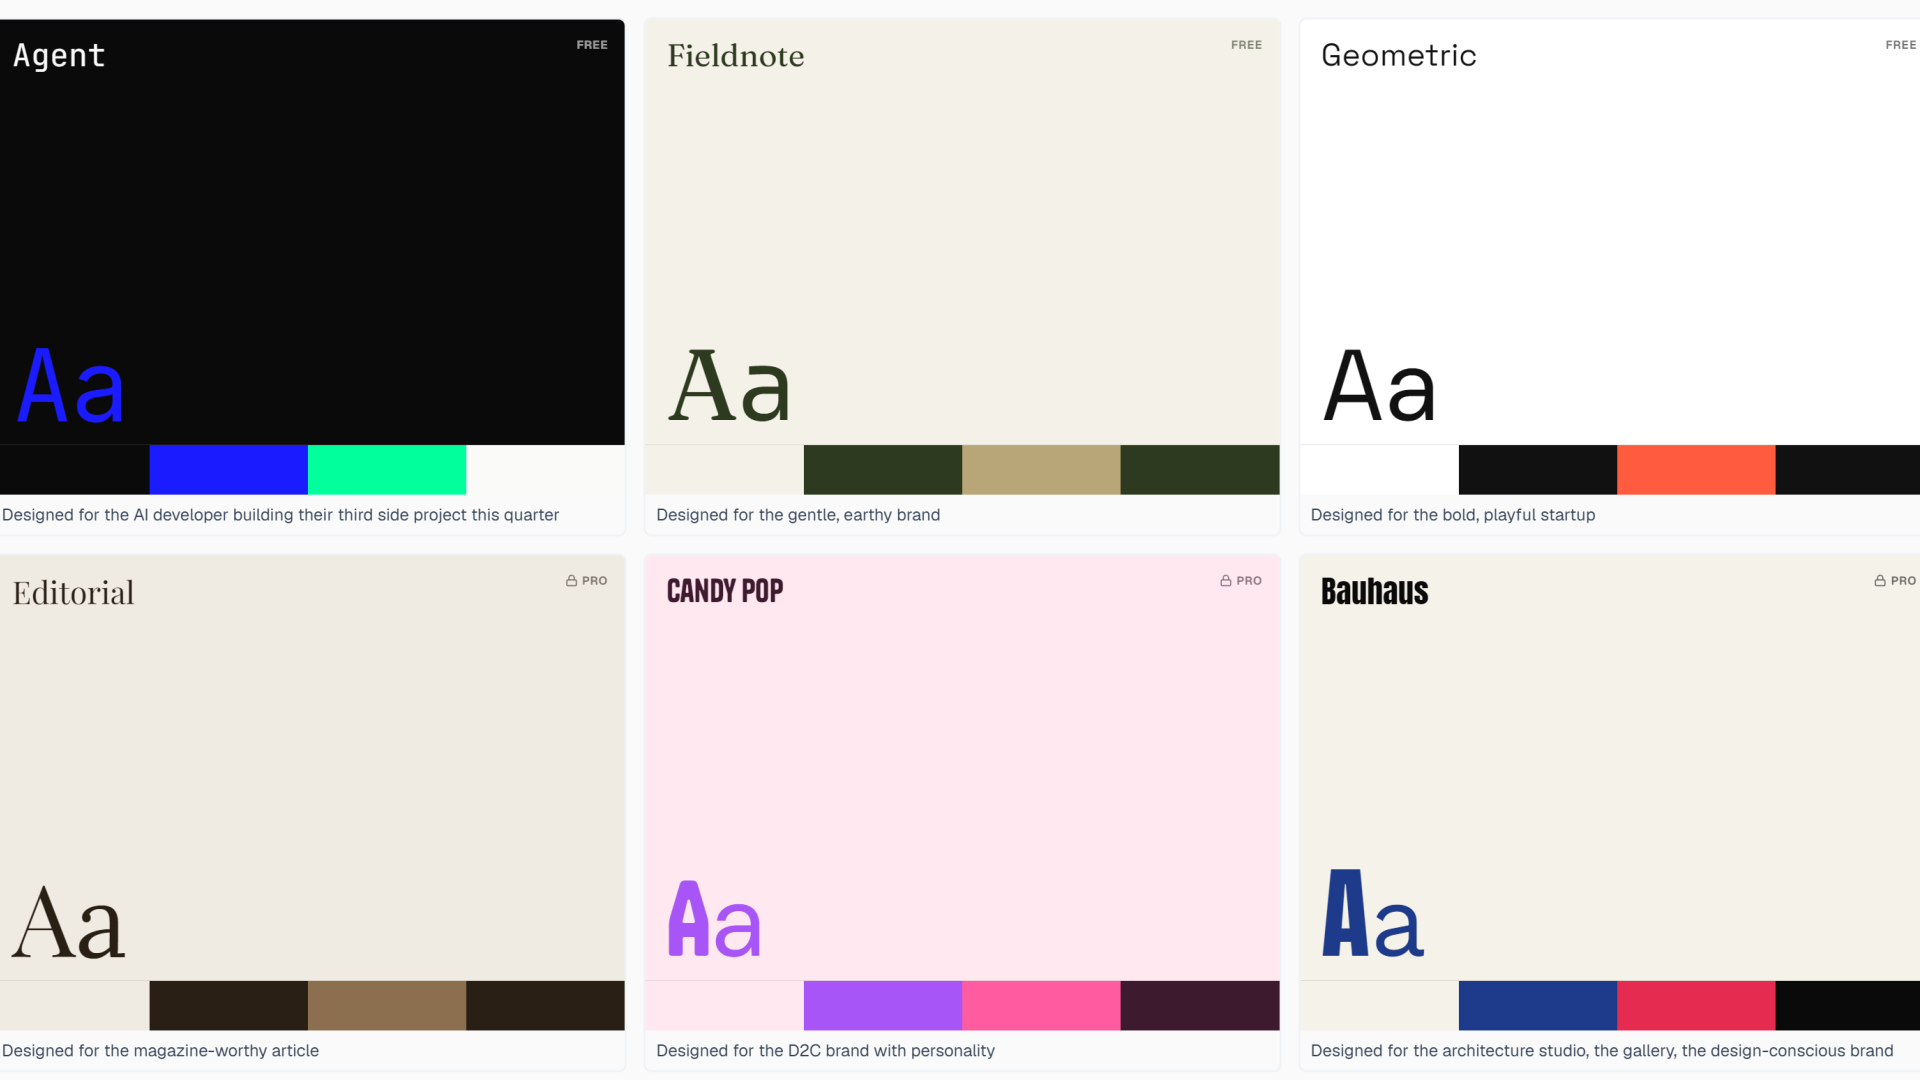The height and width of the screenshot is (1080, 1920).
Task: Pick the cream swatch in the Bauhaus palette
Action: point(1379,1006)
